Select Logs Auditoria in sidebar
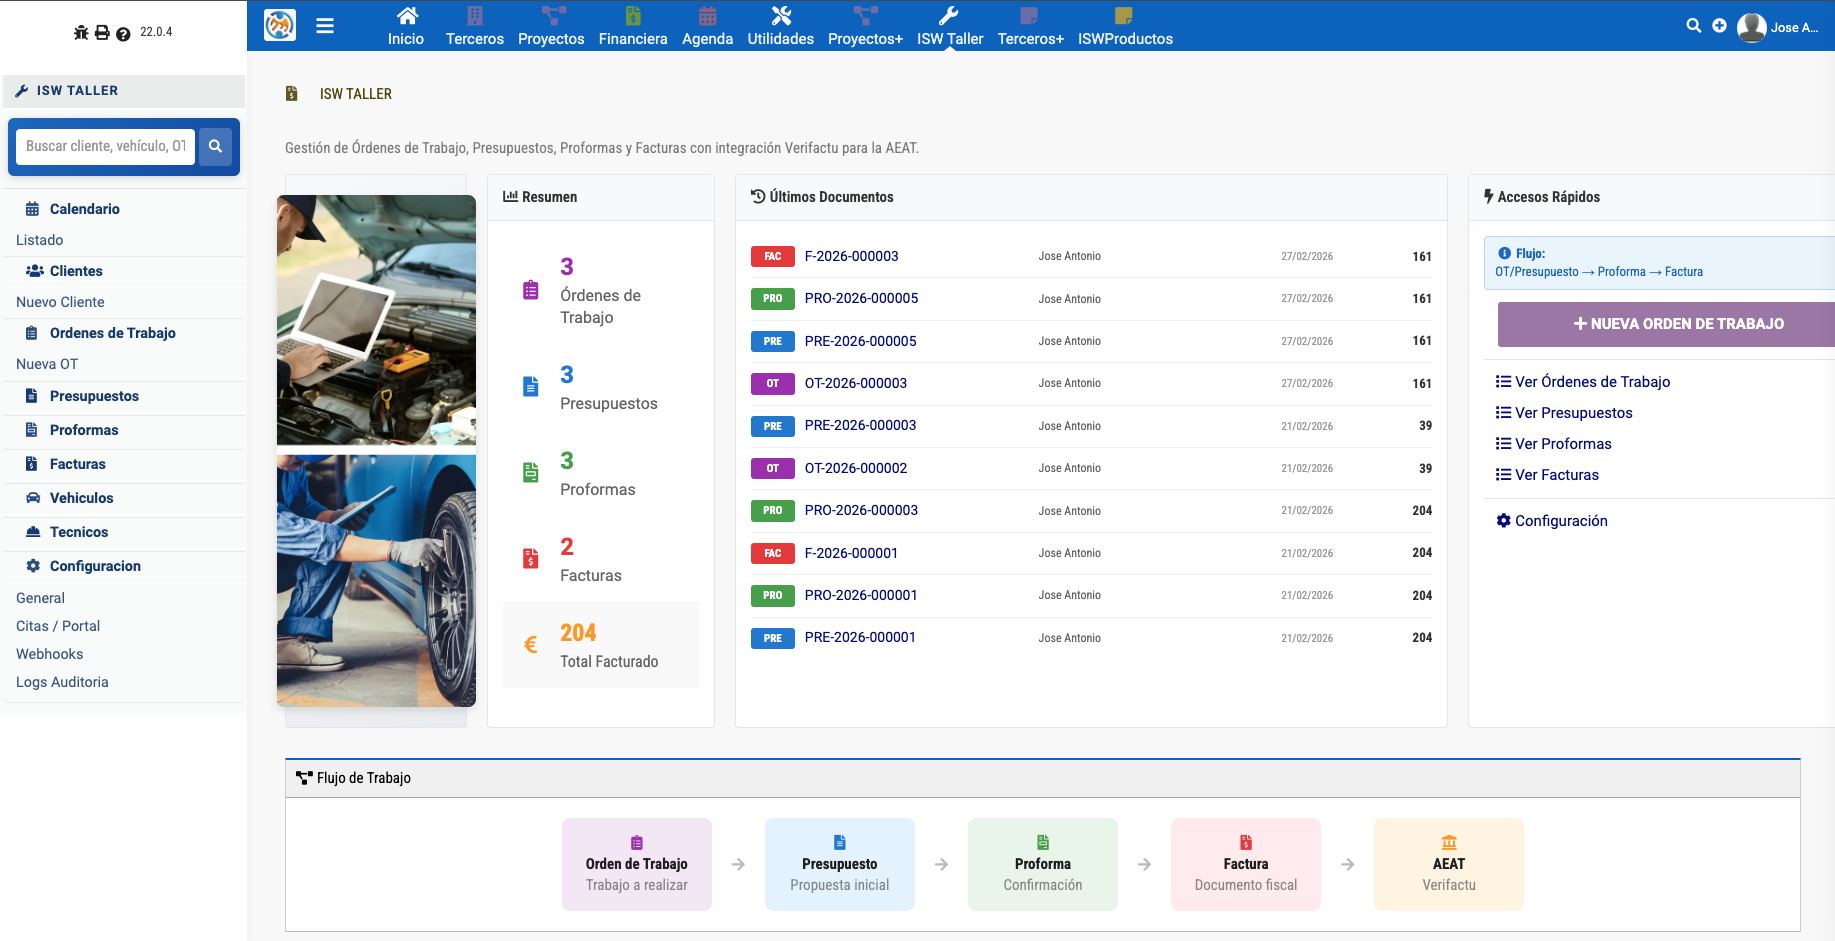The width and height of the screenshot is (1835, 941). point(62,682)
